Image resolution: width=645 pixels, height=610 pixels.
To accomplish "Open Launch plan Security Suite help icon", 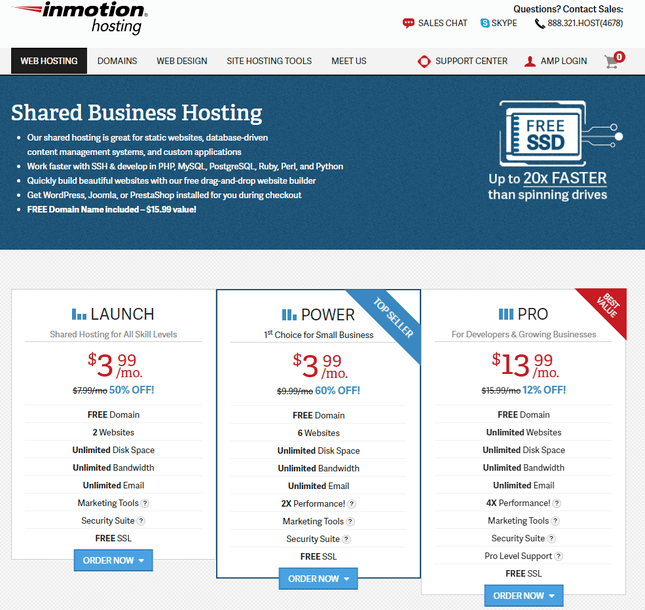I will pyautogui.click(x=141, y=521).
